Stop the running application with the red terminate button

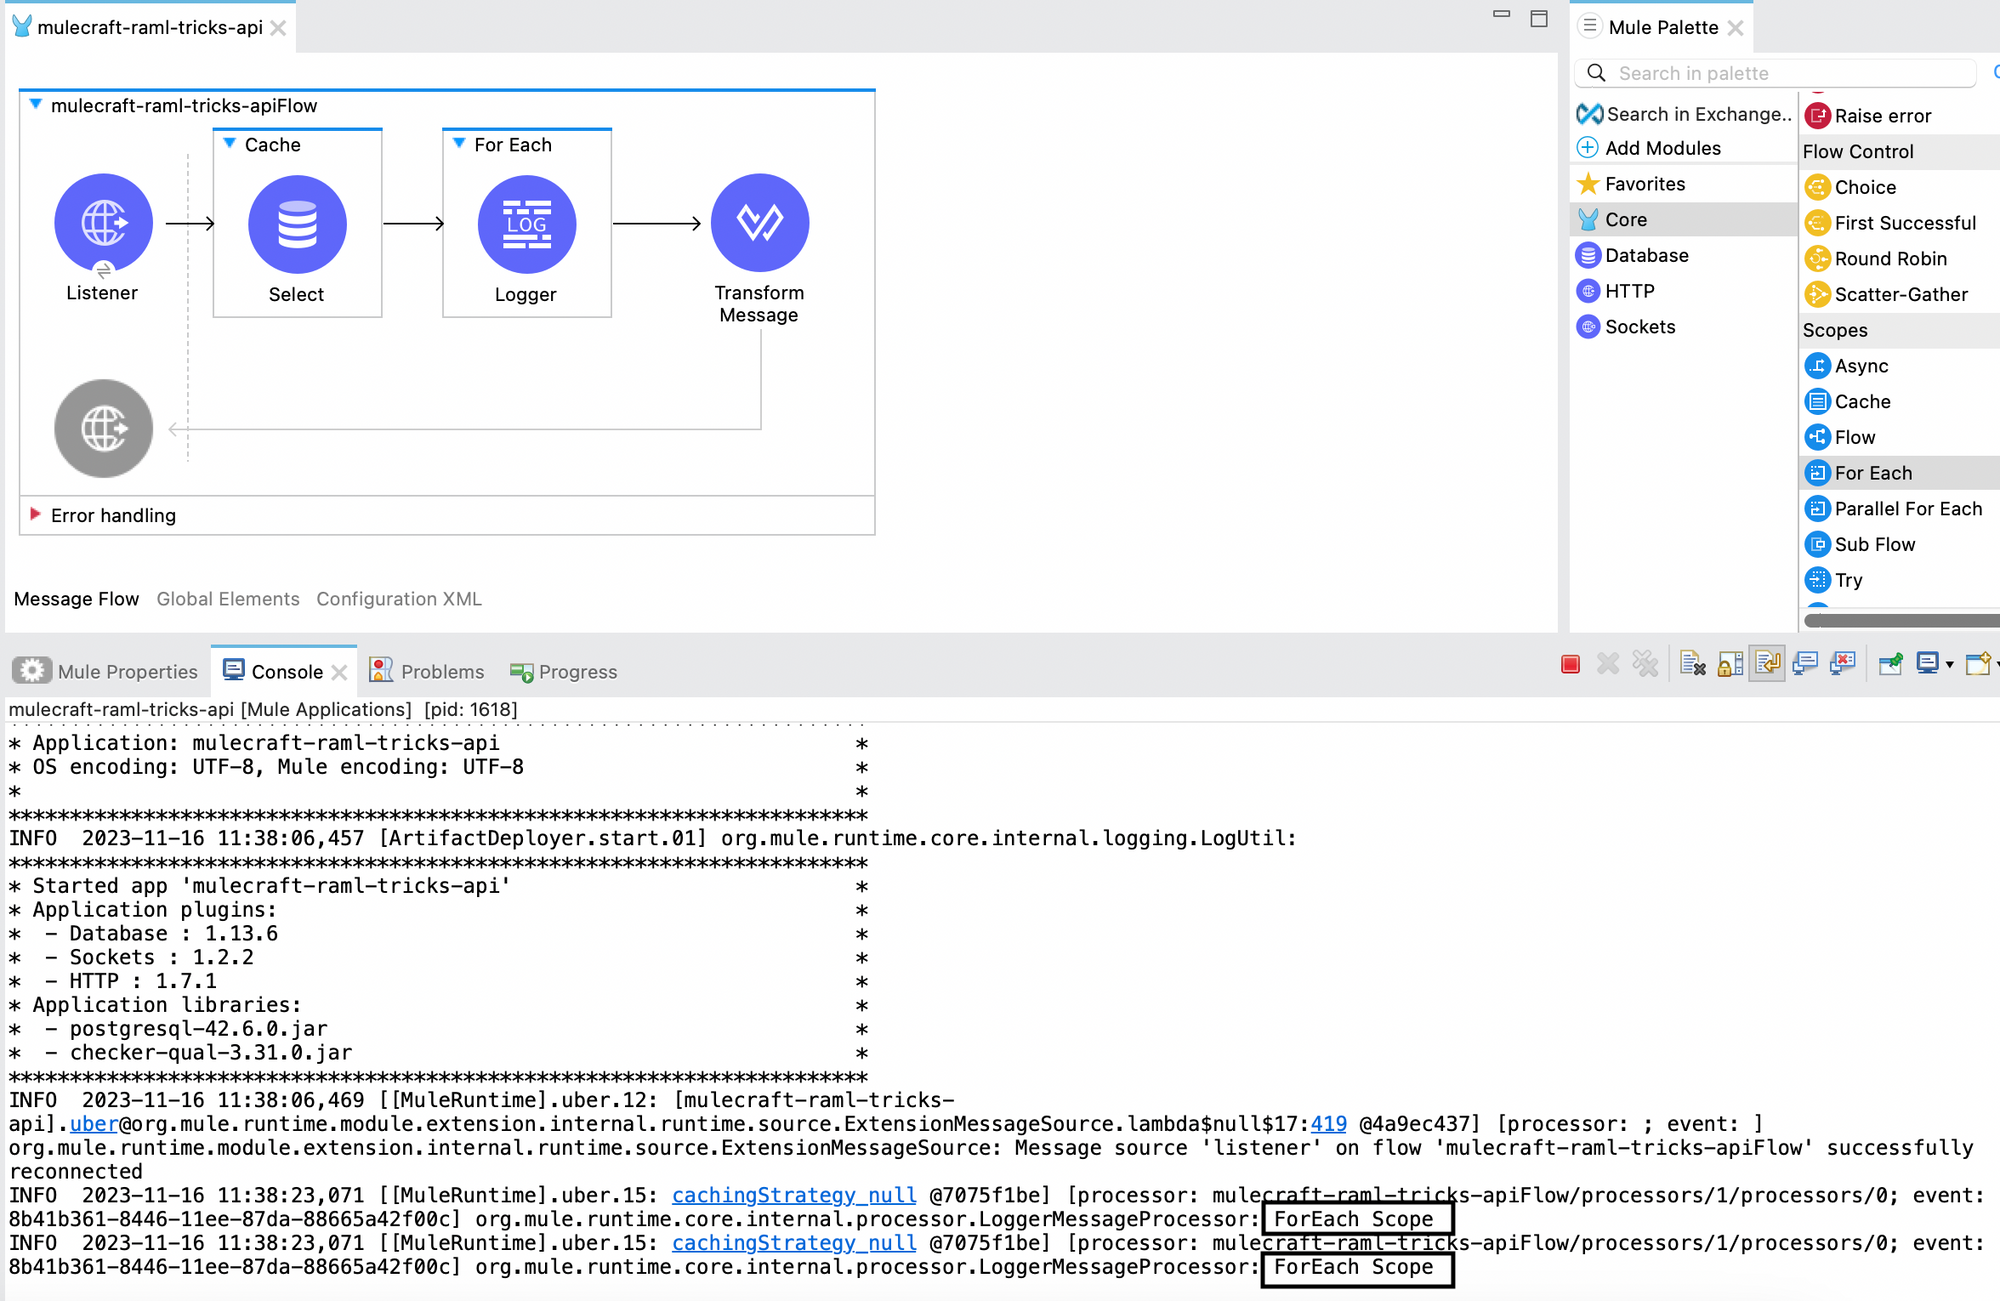point(1570,665)
